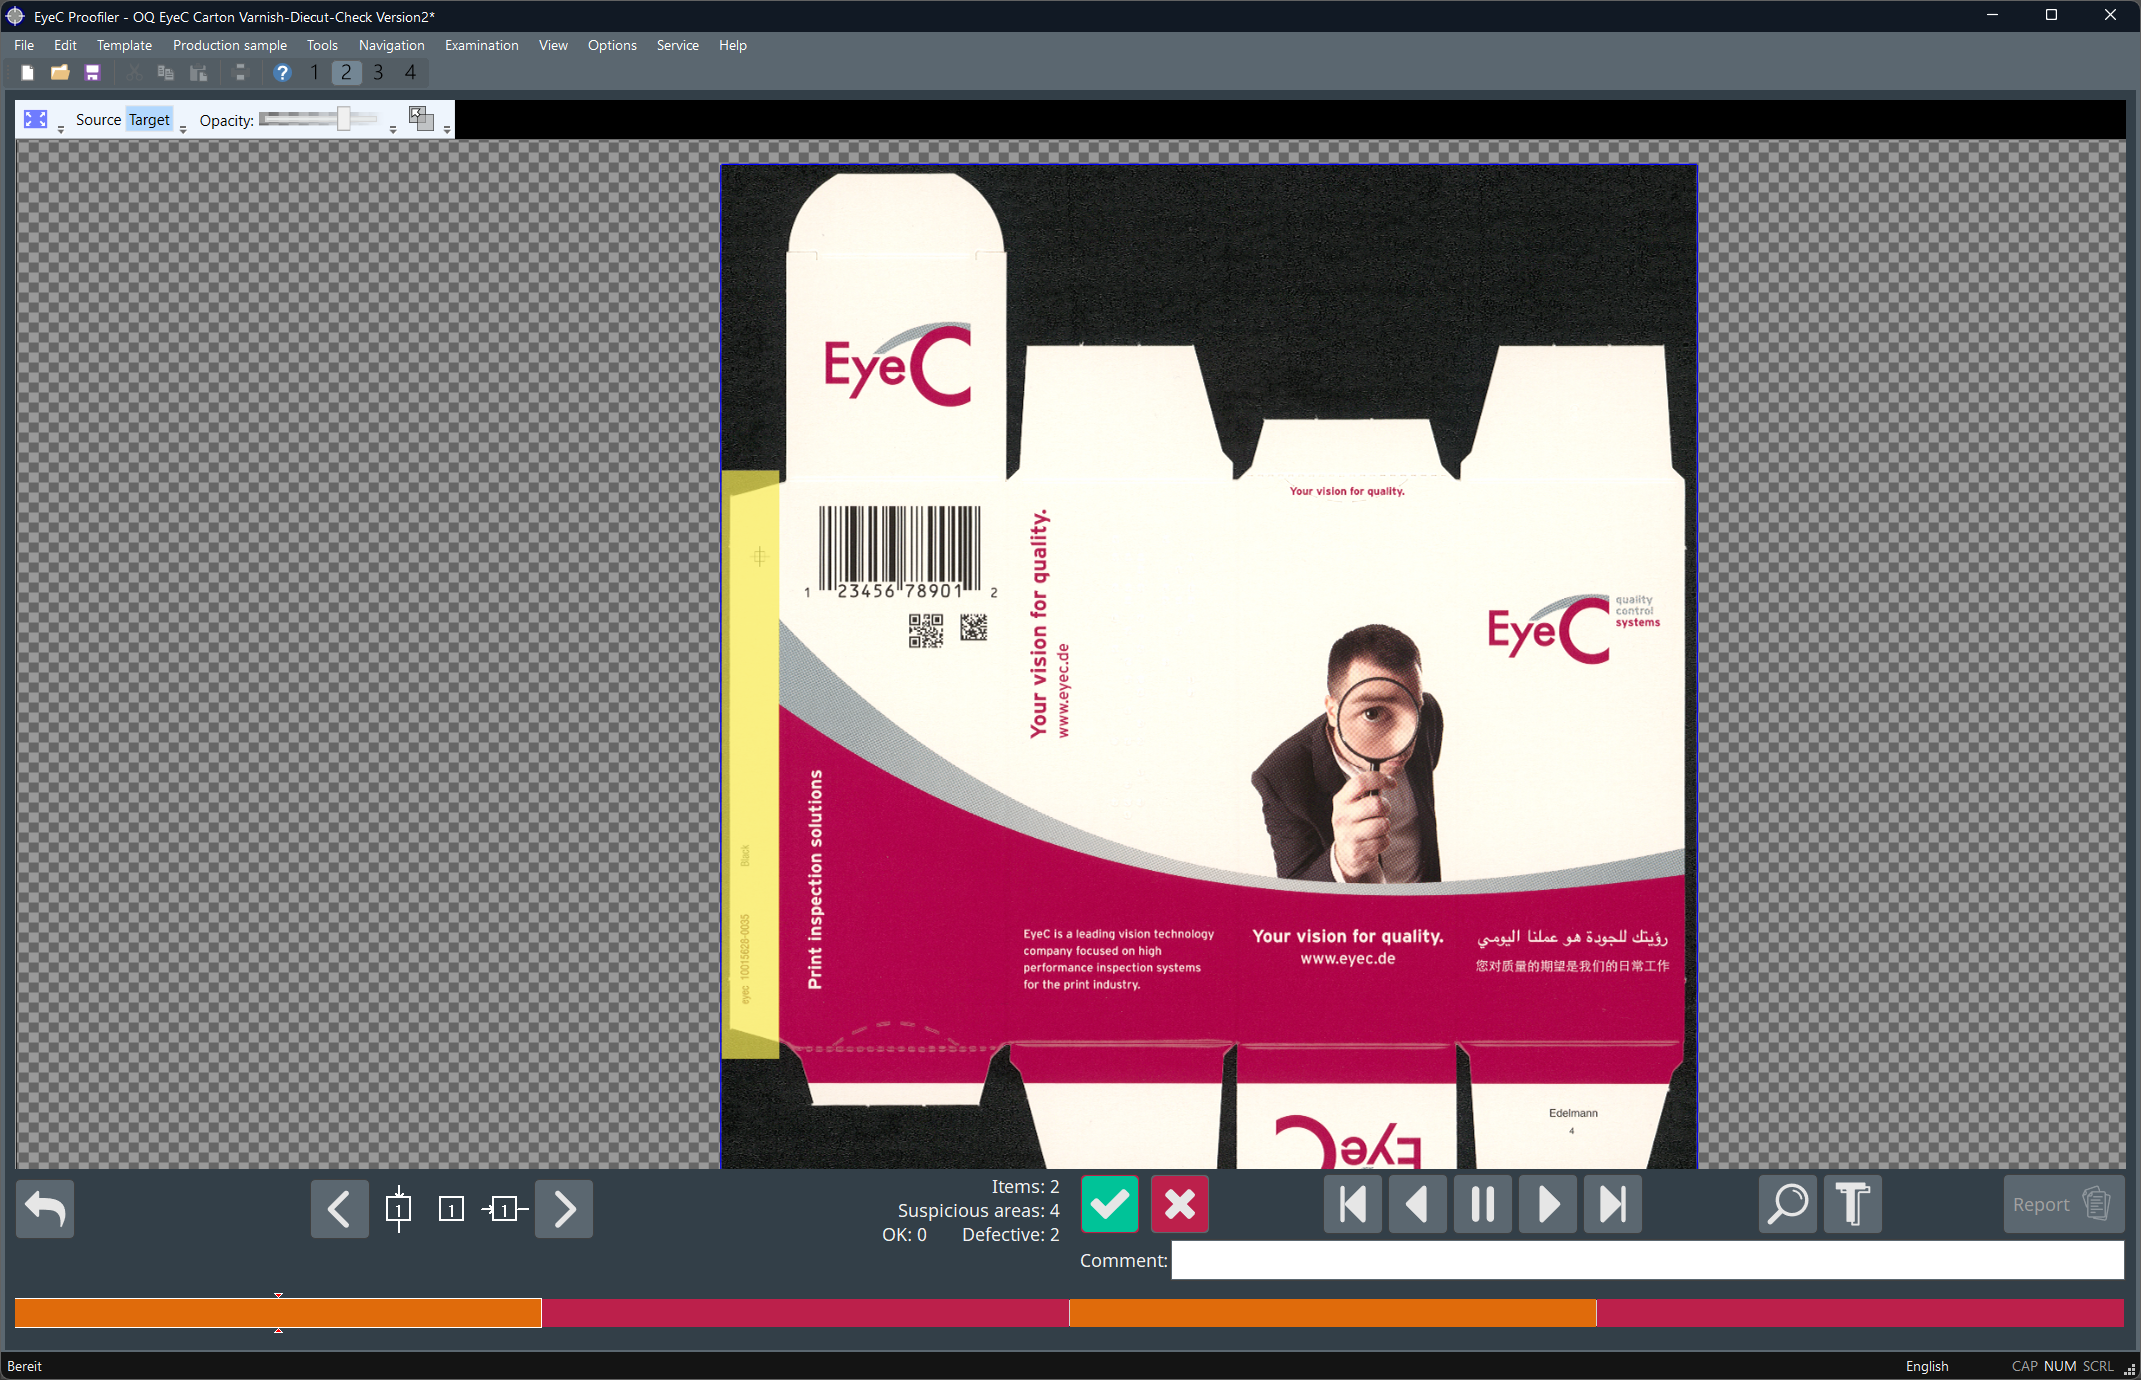
Task: Click the scissors Cut icon
Action: 133,72
